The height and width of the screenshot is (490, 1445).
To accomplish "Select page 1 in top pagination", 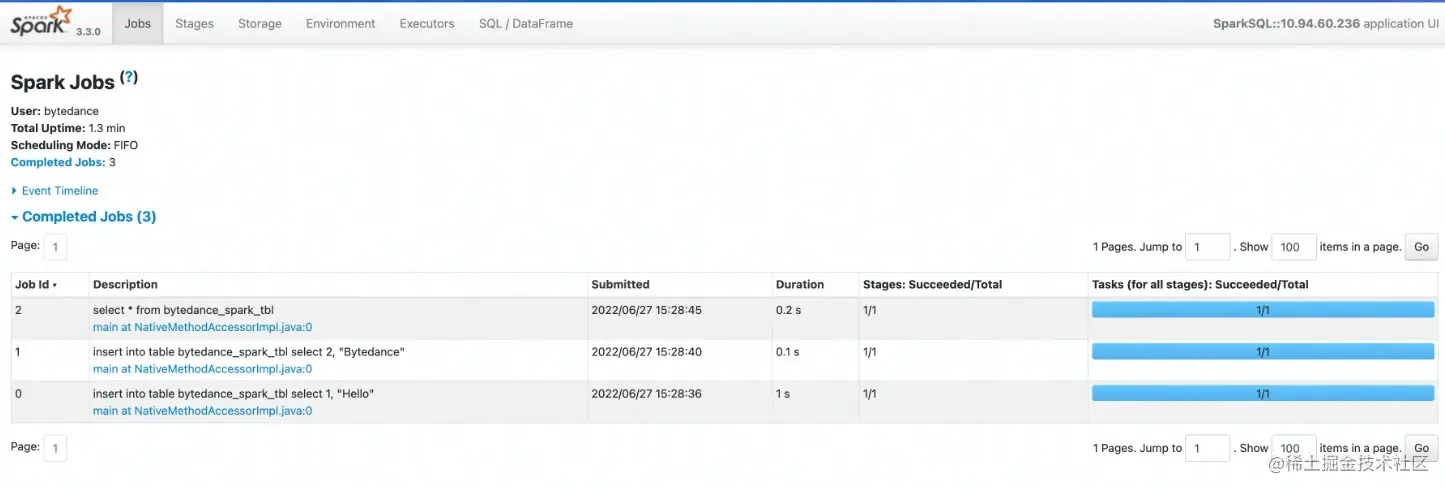I will (55, 247).
